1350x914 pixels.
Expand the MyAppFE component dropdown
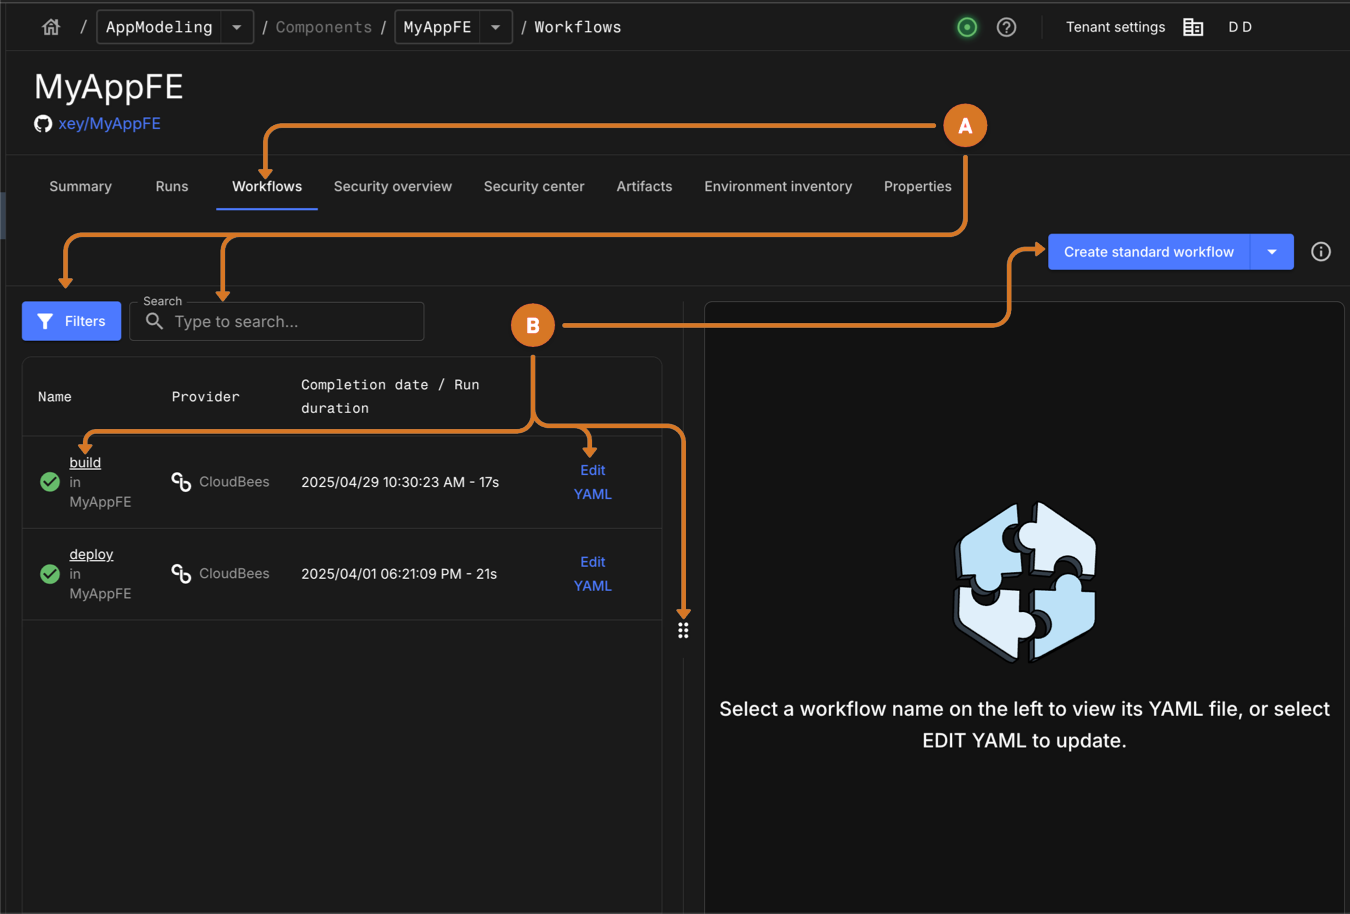pyautogui.click(x=496, y=27)
